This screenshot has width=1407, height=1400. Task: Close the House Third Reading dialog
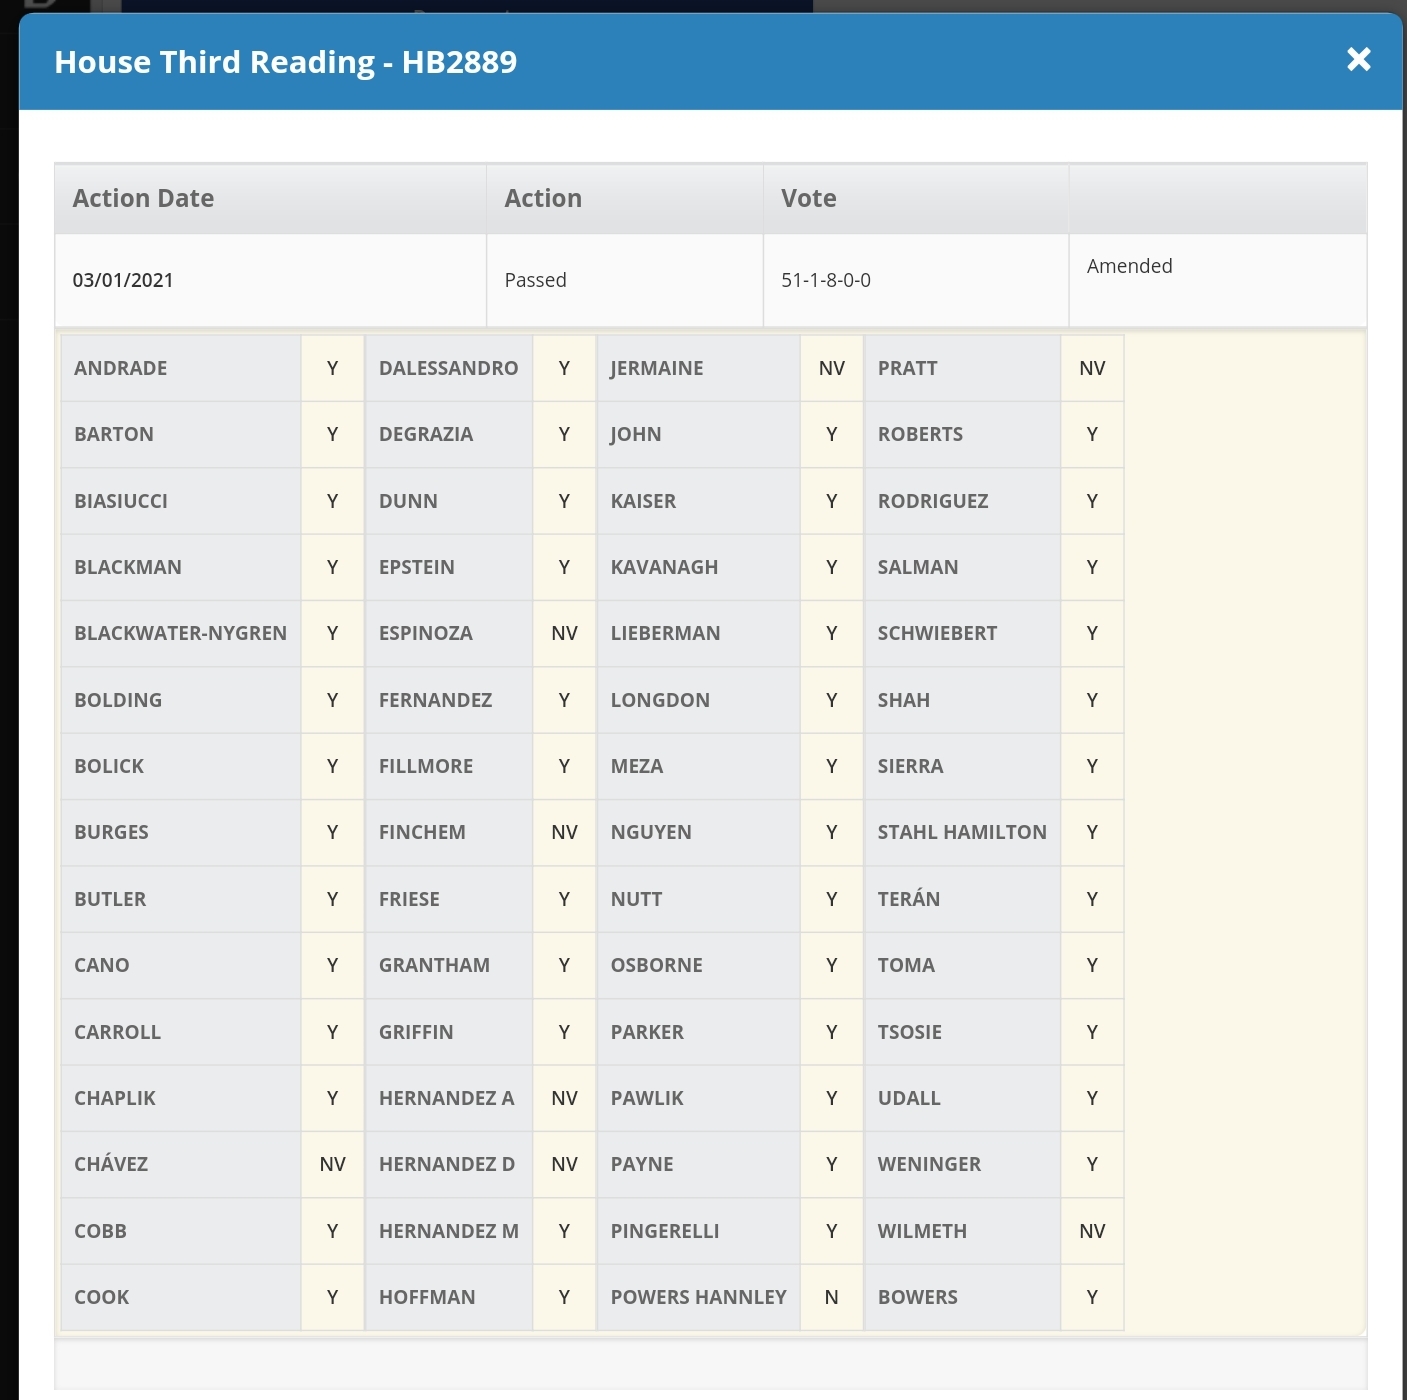[1358, 60]
